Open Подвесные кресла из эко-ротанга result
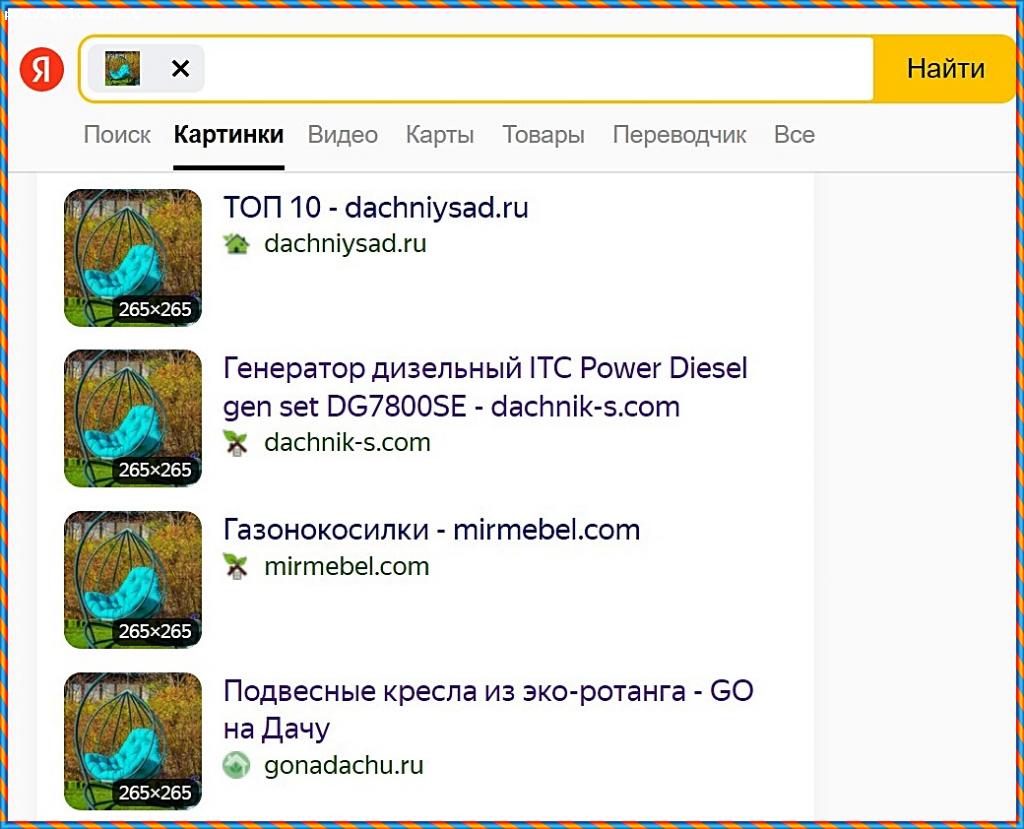The height and width of the screenshot is (829, 1024). pos(488,708)
